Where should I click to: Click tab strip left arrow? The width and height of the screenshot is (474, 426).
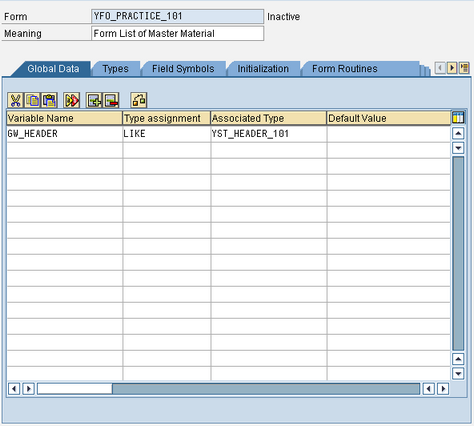(440, 68)
